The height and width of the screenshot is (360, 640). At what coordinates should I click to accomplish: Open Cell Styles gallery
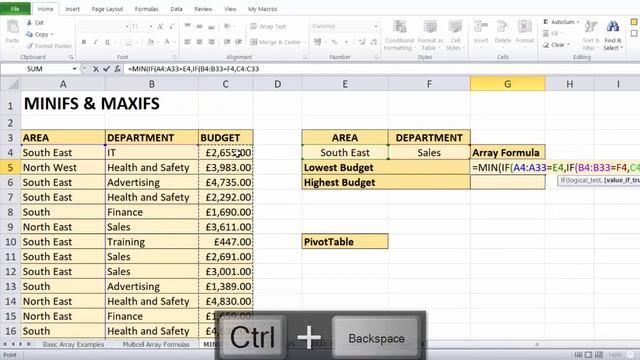pyautogui.click(x=454, y=36)
